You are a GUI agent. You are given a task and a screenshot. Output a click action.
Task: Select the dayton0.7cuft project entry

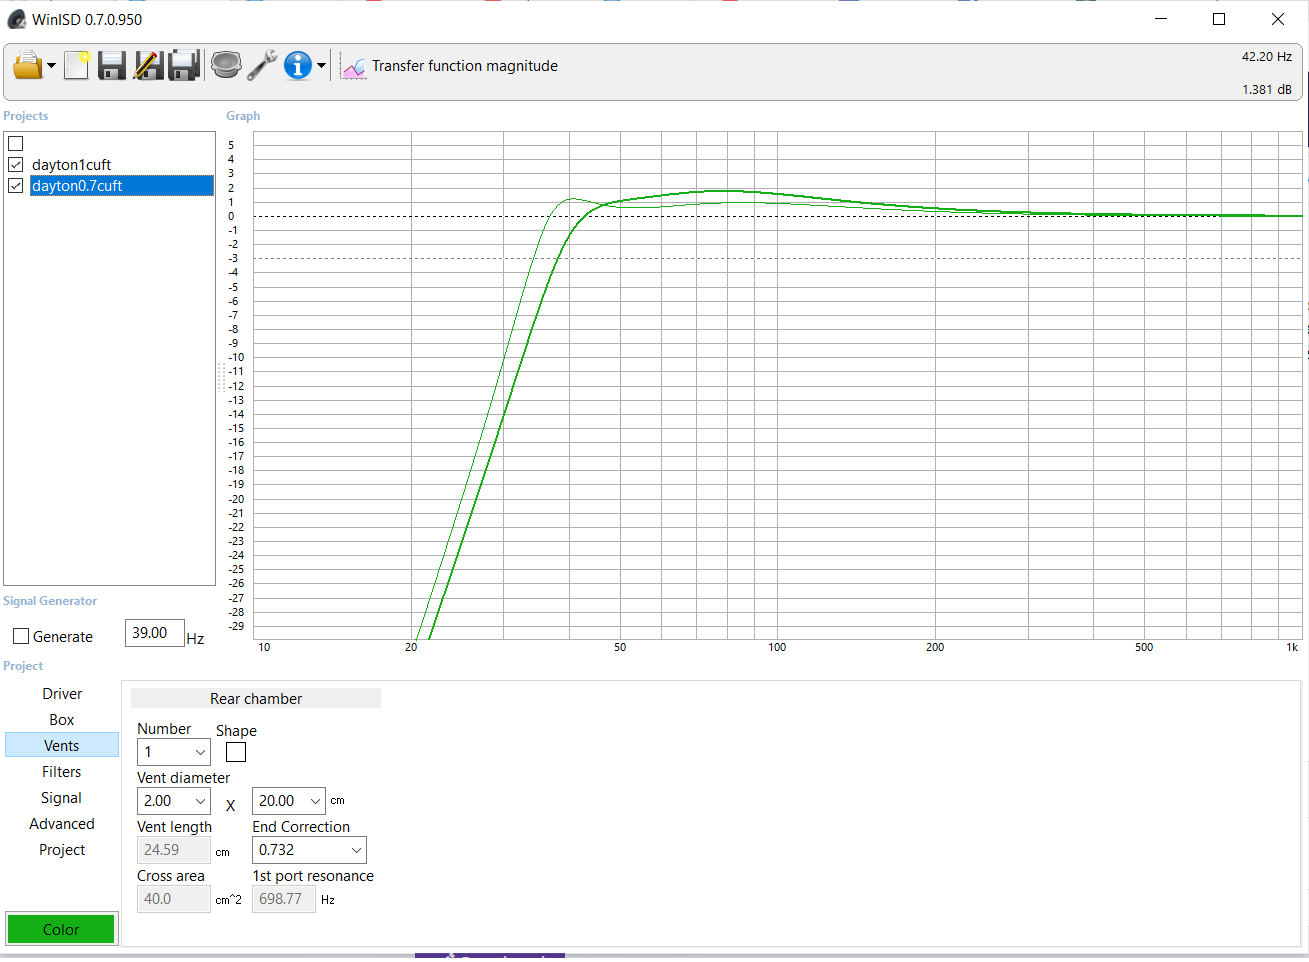tap(121, 186)
